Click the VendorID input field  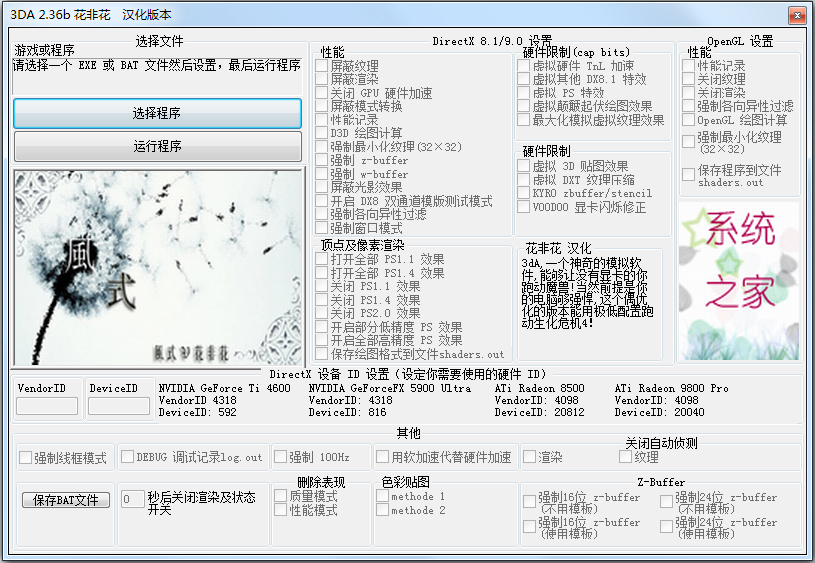47,406
